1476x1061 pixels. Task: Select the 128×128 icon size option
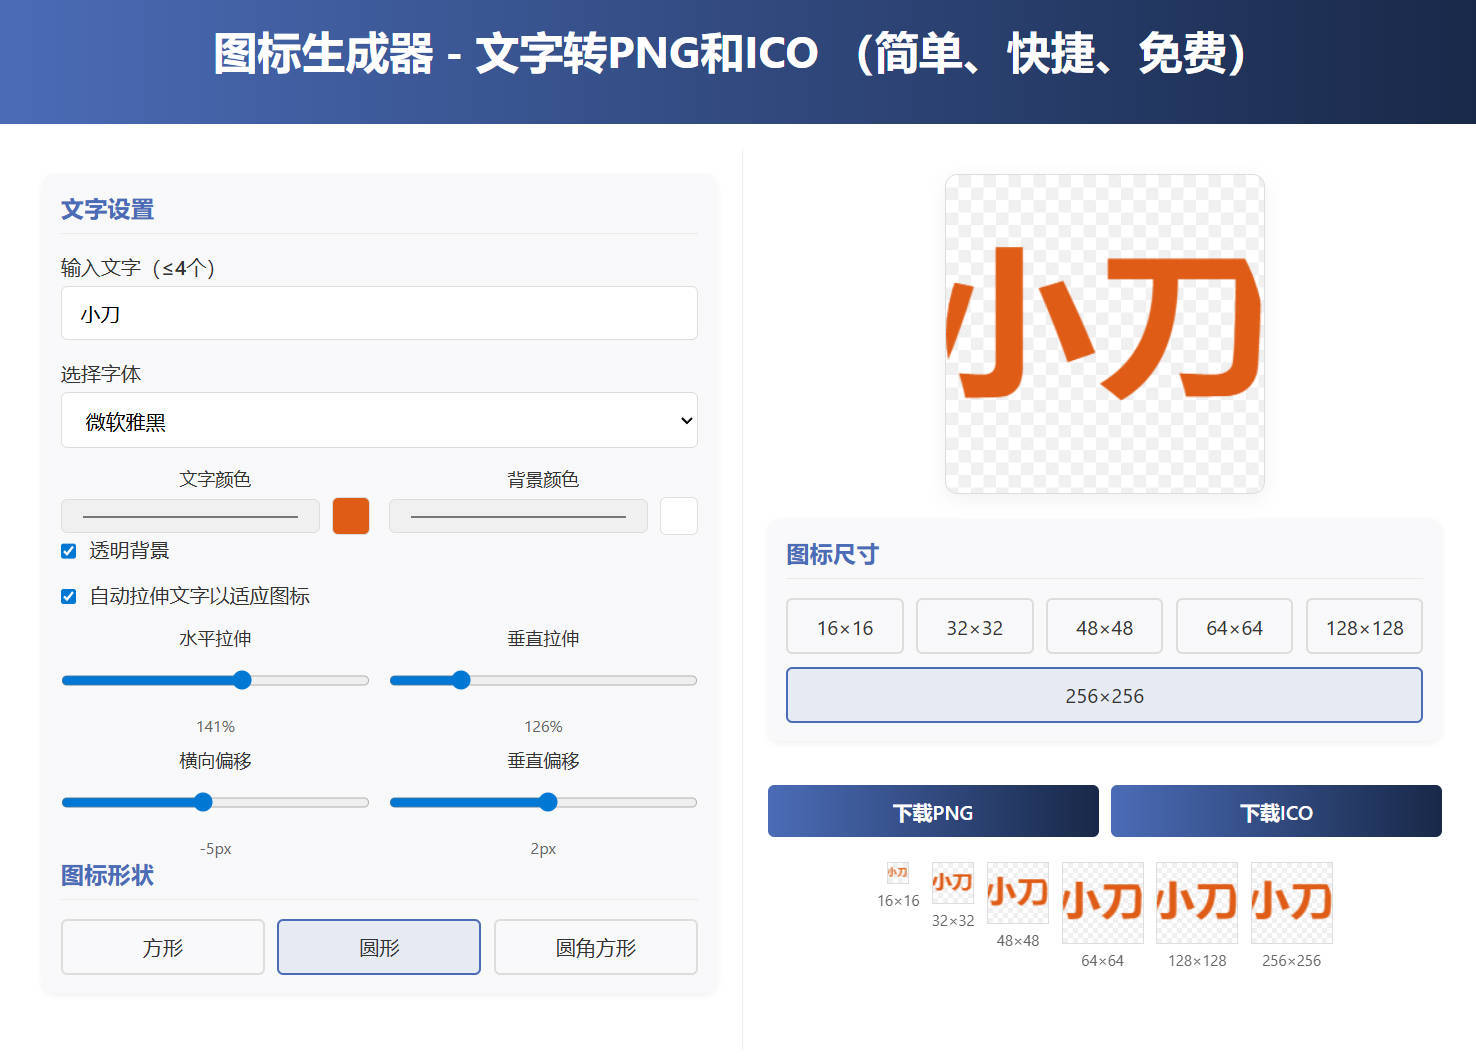1364,626
